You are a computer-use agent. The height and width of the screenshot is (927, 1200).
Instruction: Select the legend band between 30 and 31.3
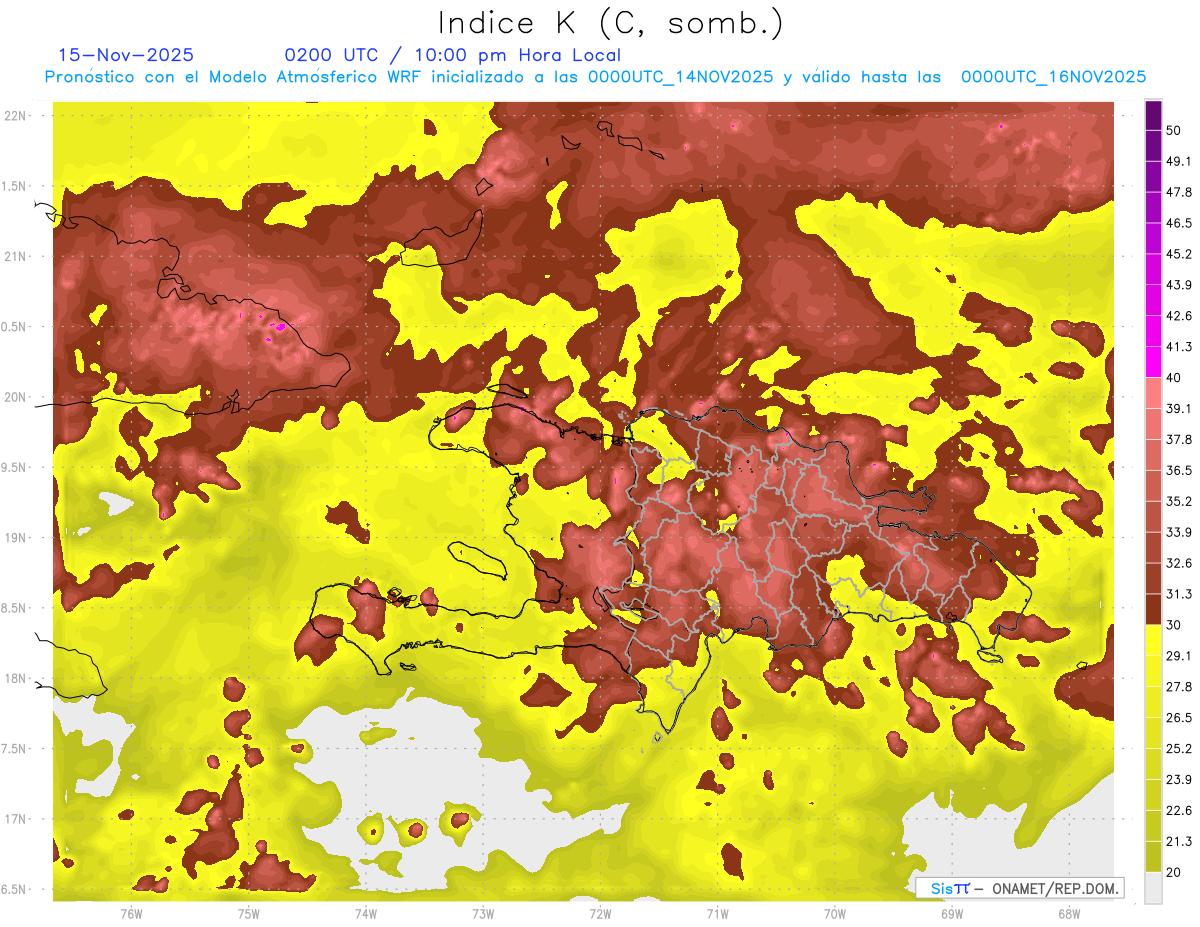pyautogui.click(x=1153, y=609)
